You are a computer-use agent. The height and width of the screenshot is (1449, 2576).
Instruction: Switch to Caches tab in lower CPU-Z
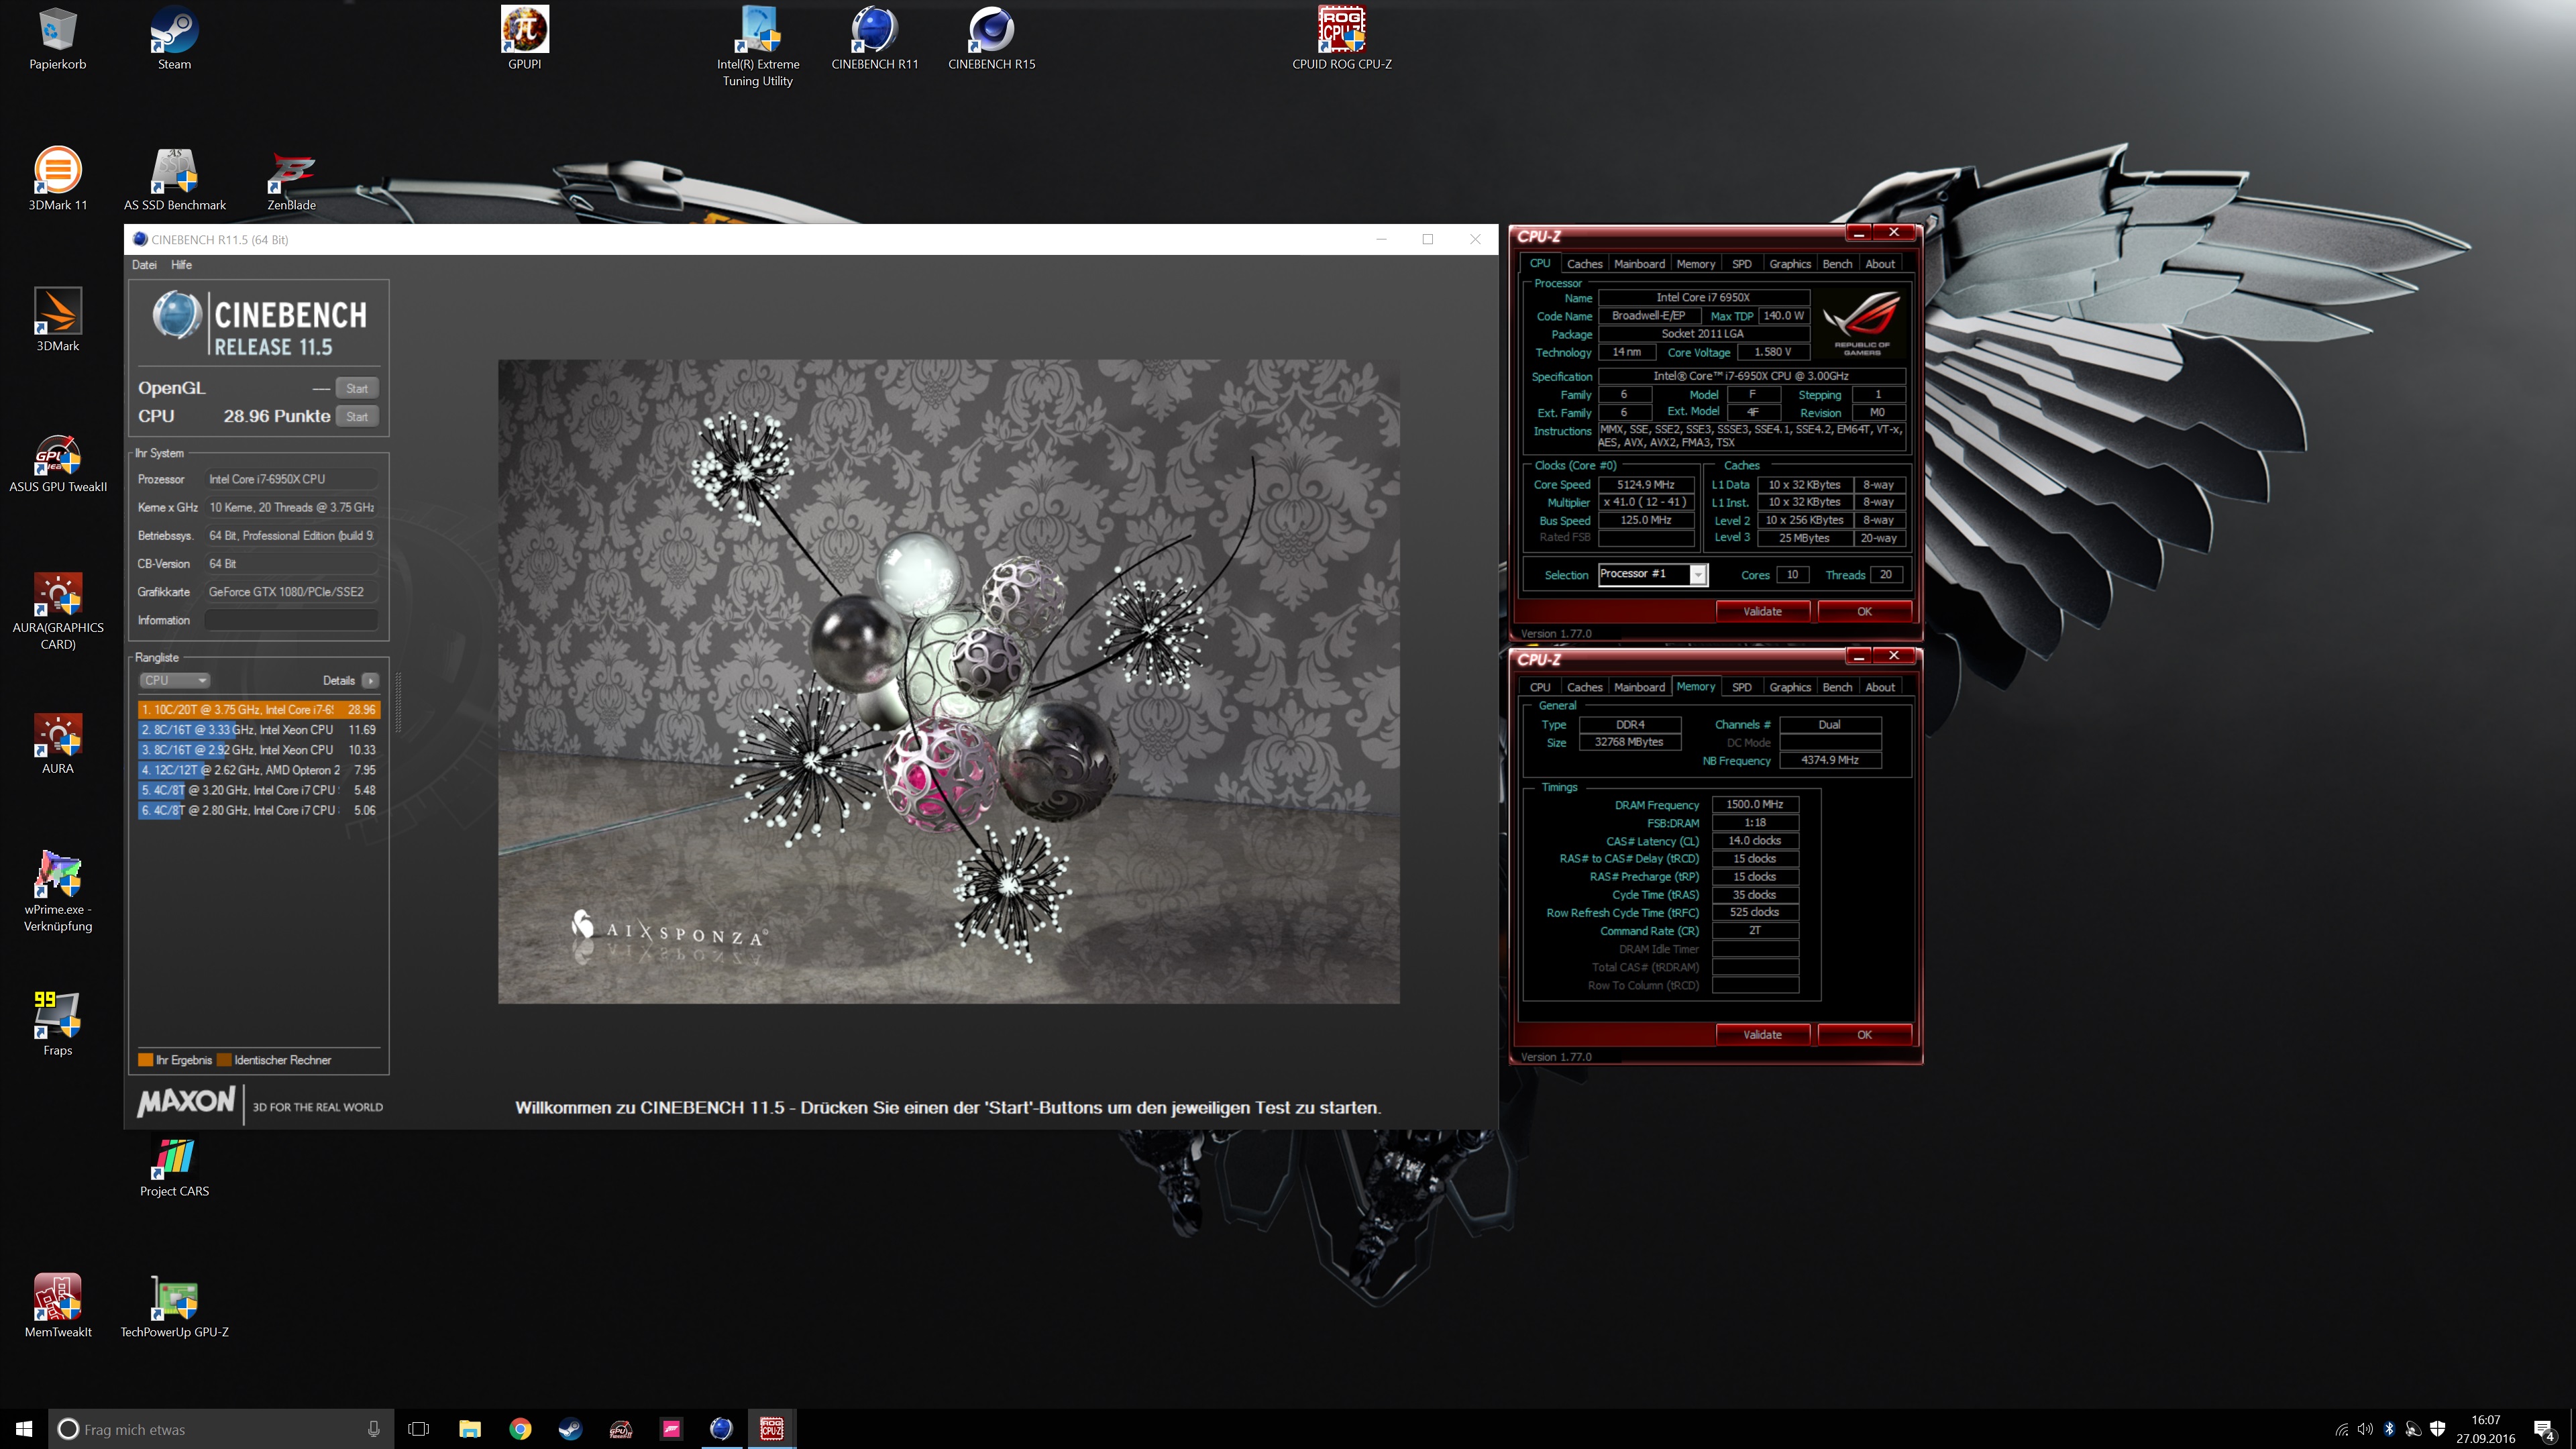click(1584, 687)
